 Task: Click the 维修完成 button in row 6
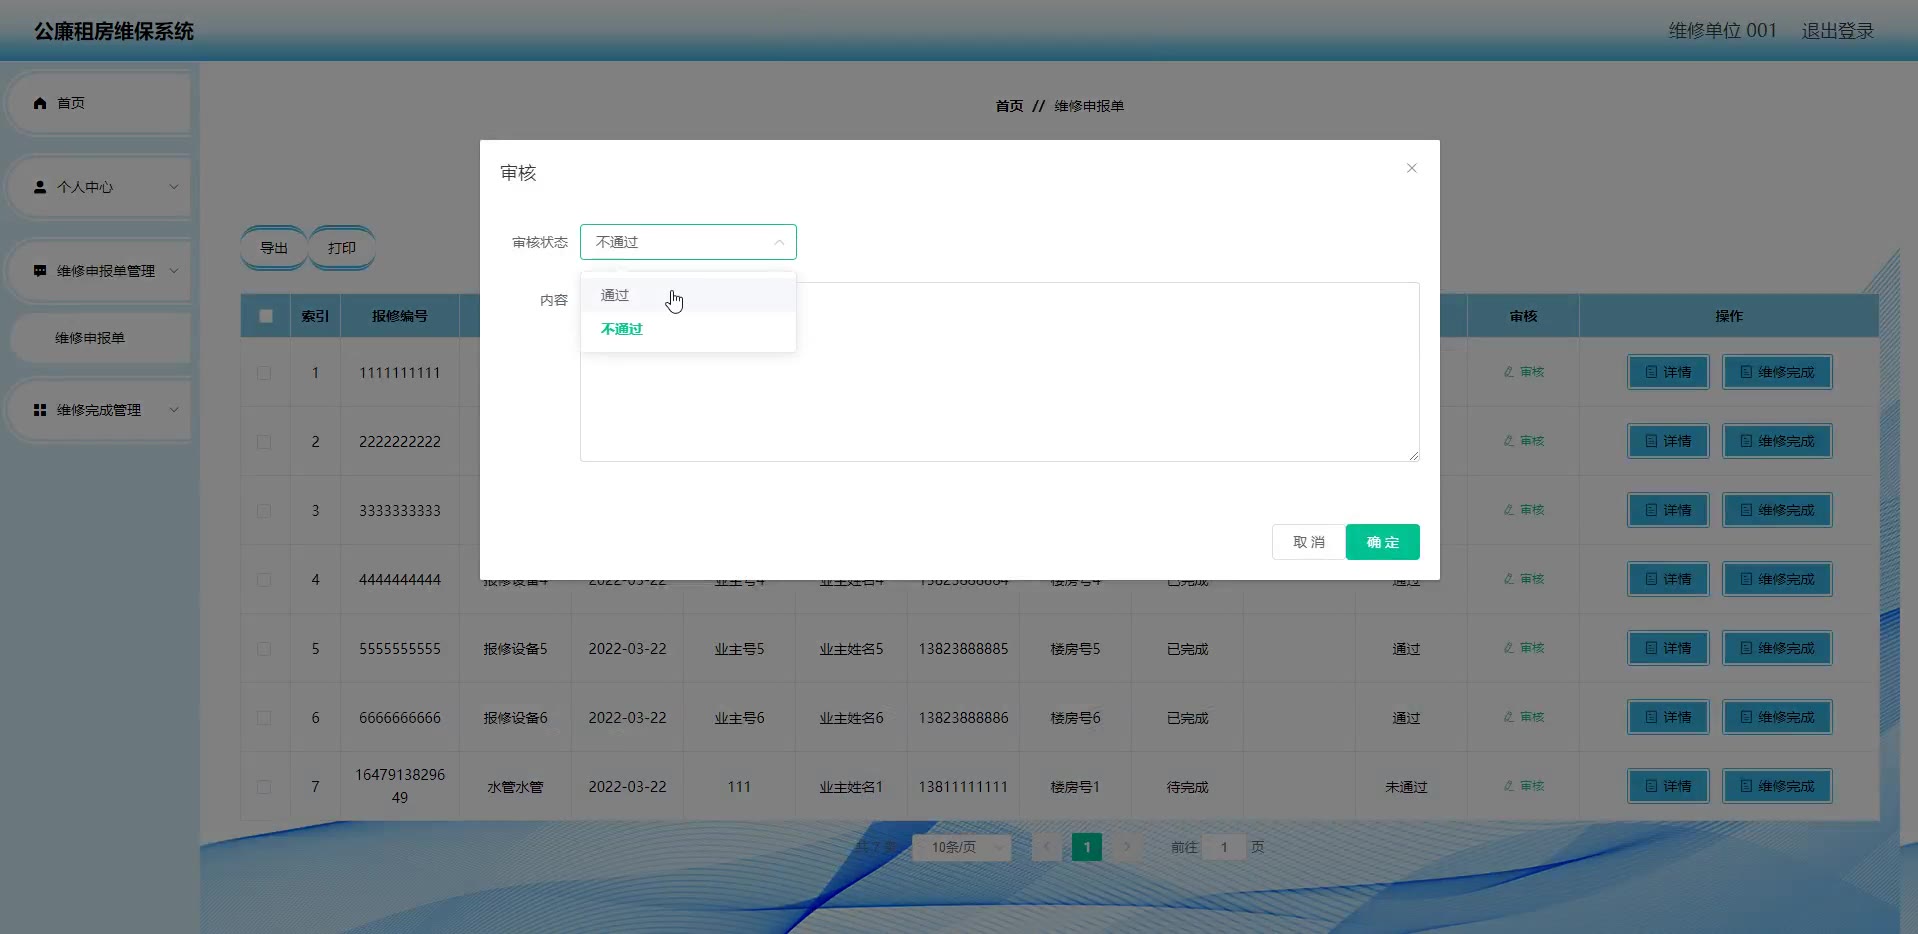[1776, 717]
